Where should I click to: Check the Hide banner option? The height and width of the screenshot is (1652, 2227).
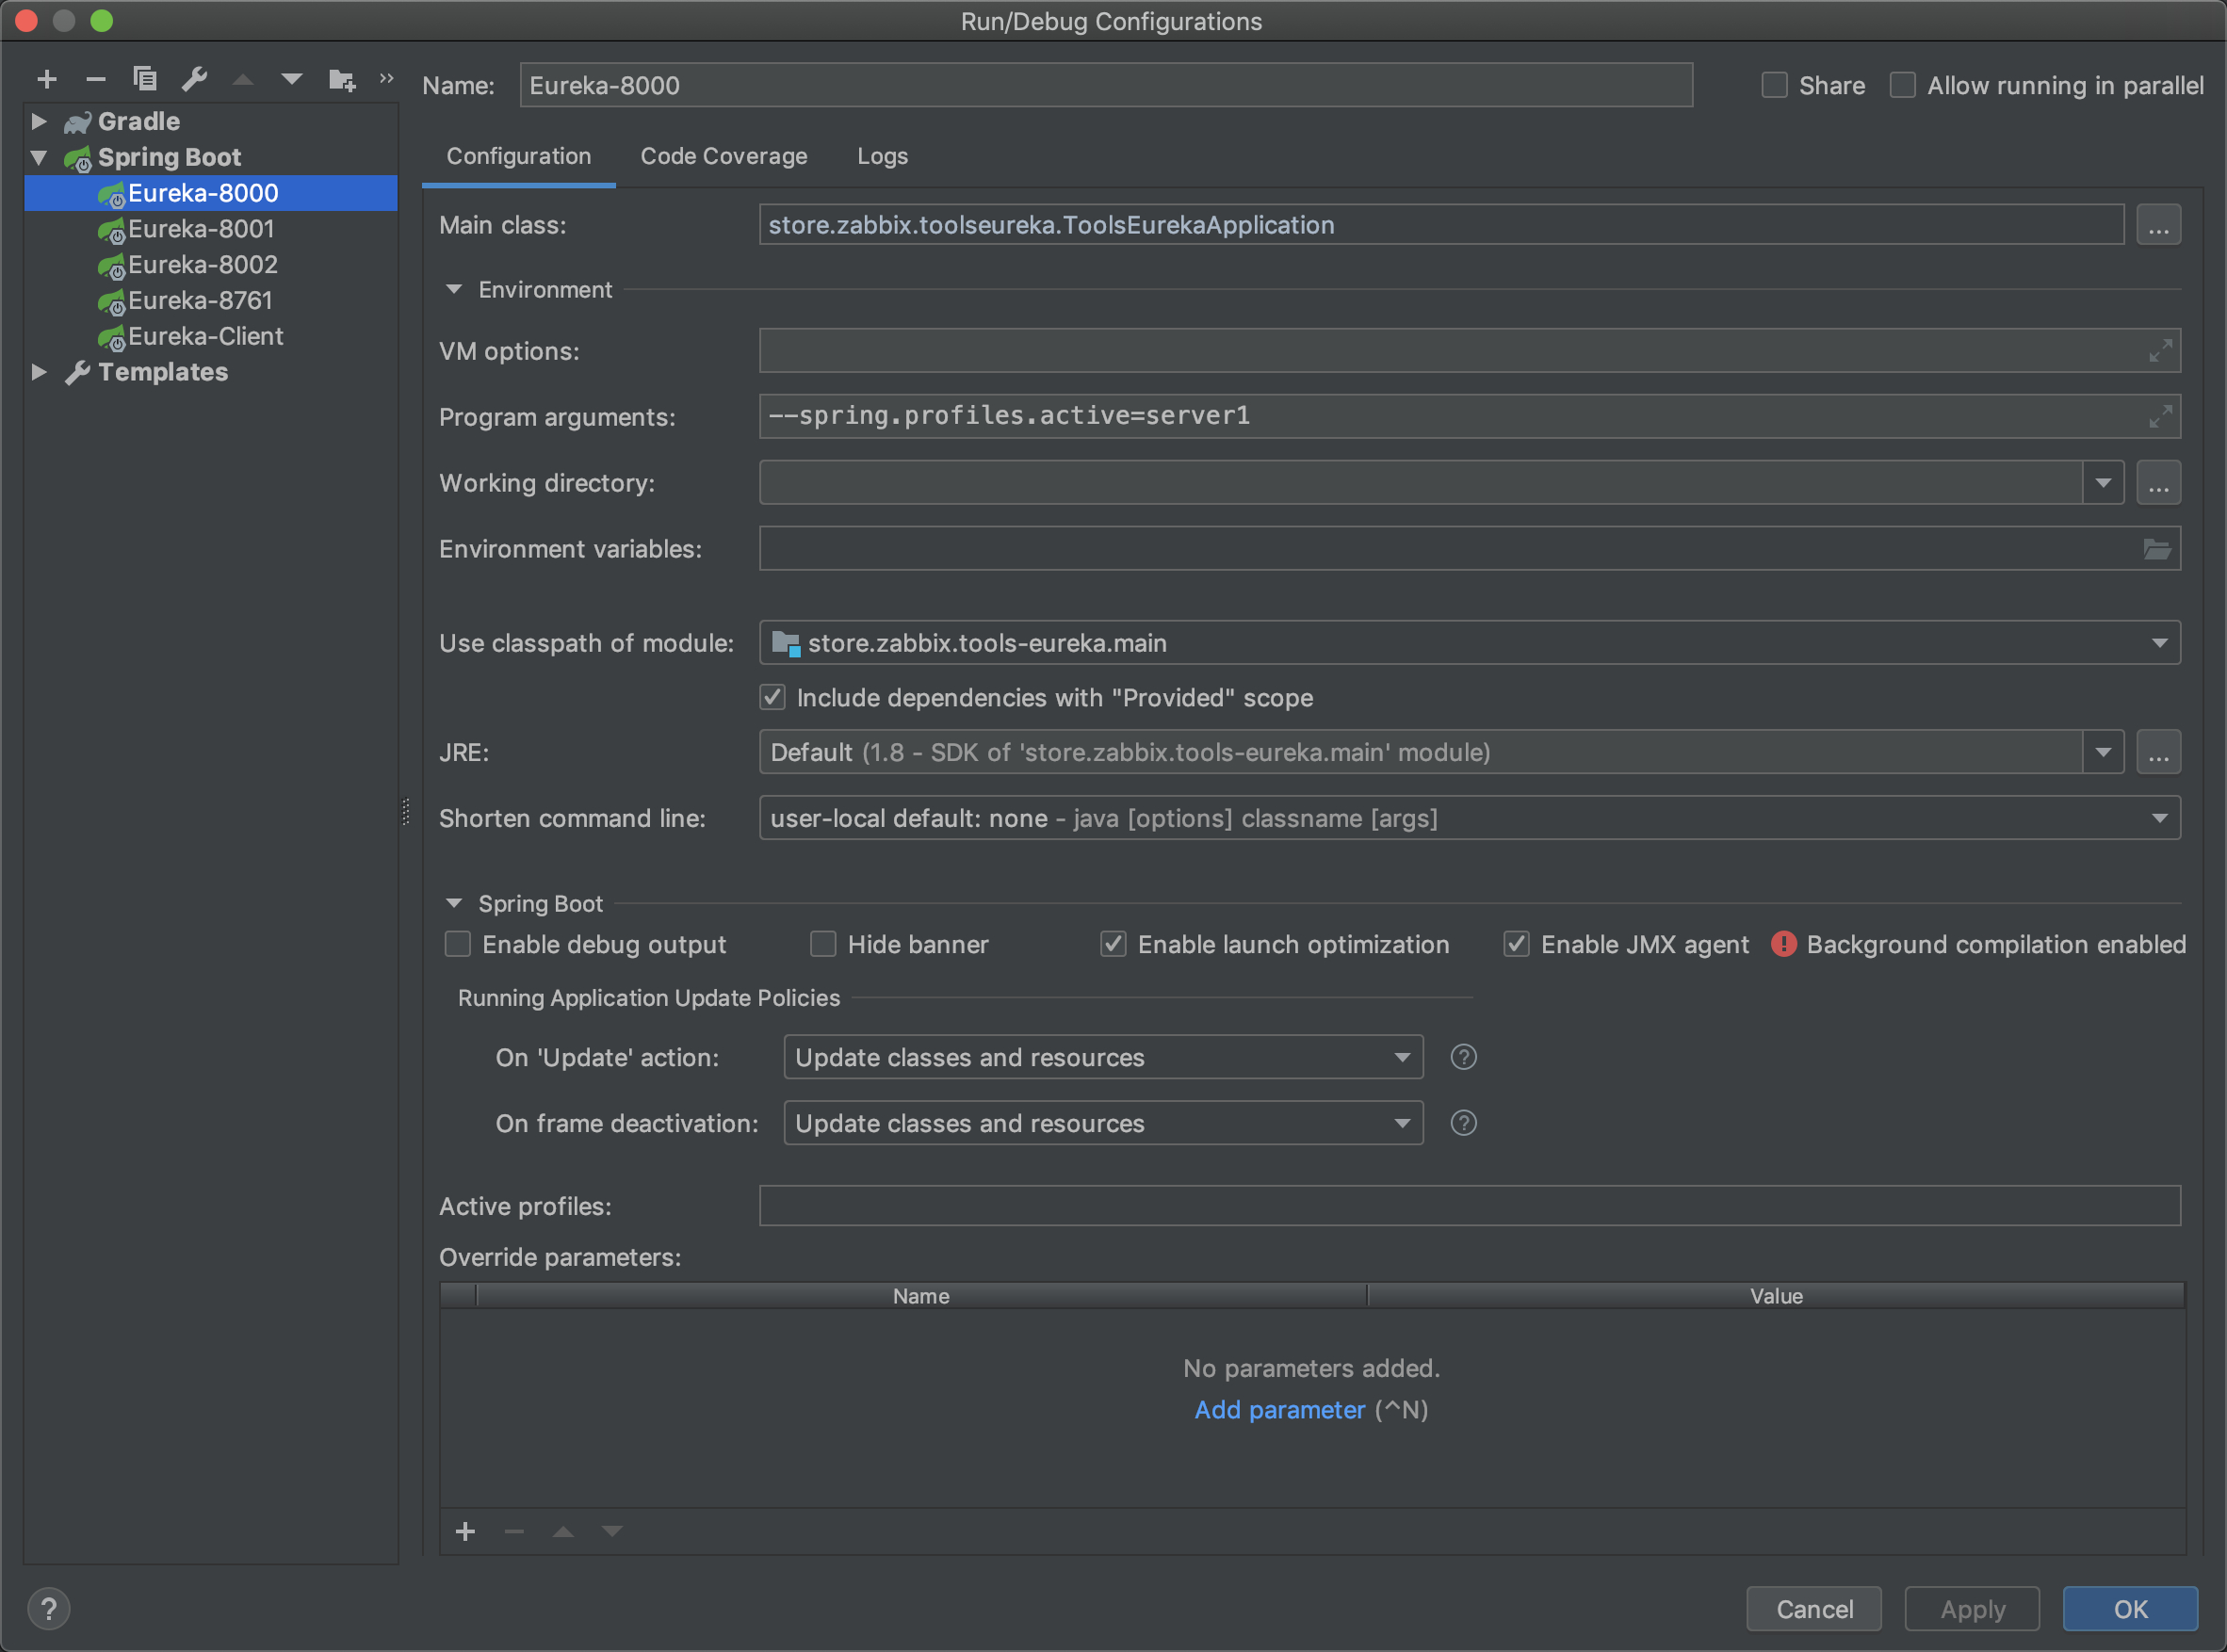tap(823, 944)
